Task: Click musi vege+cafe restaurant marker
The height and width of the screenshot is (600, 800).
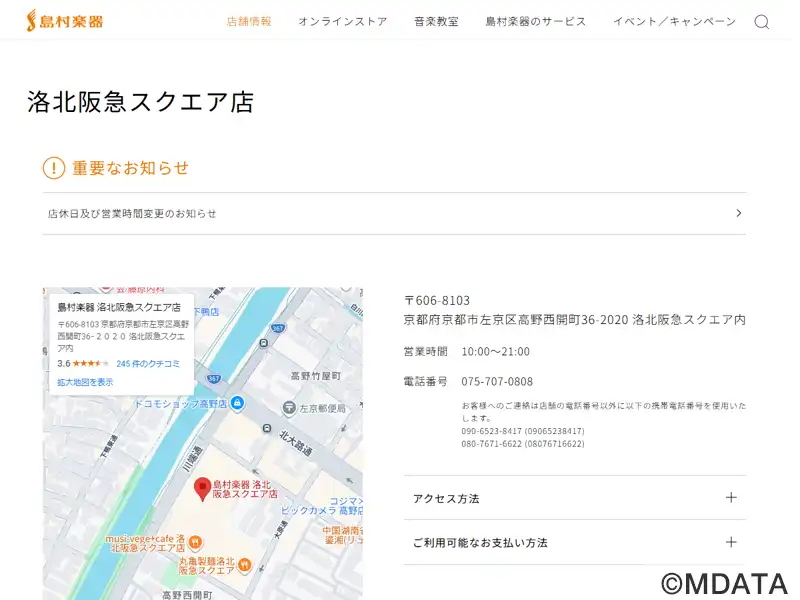Action: [x=195, y=542]
